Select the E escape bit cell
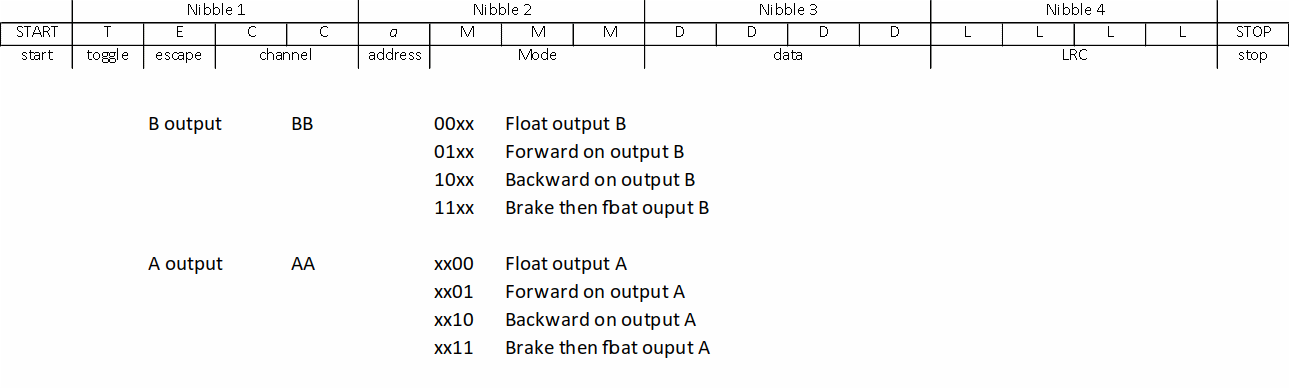Screen dimensions: 1289x388 [x=179, y=32]
